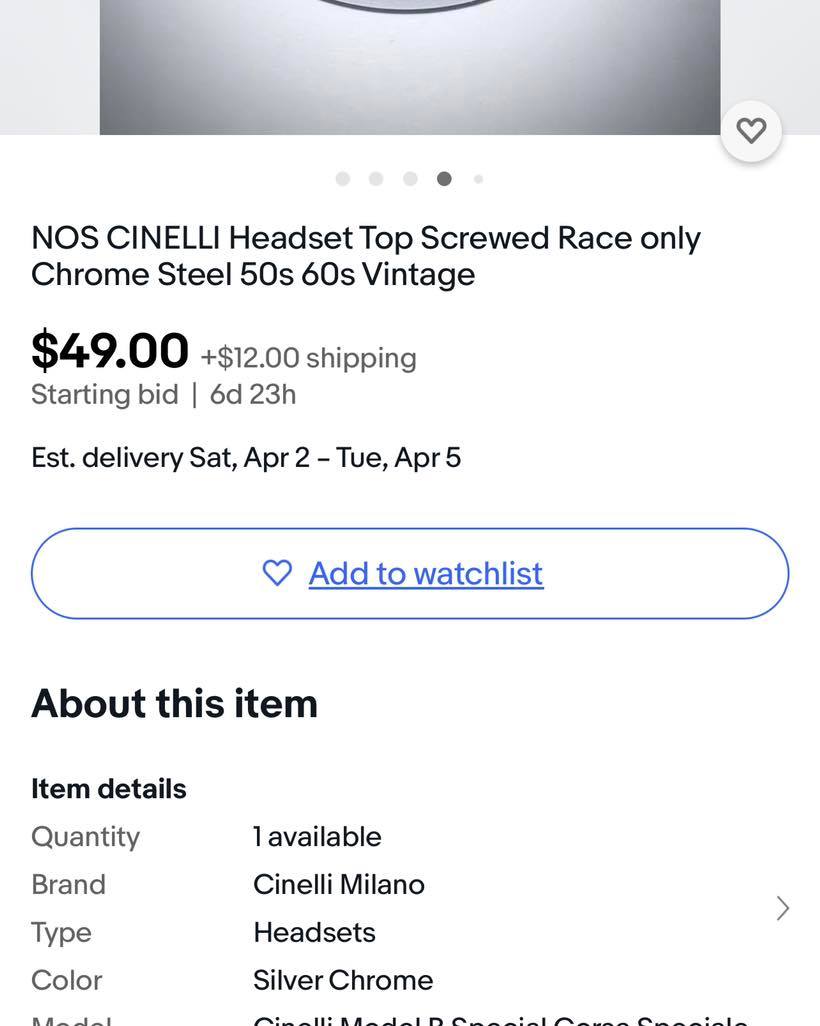Click the '6d 23h' time remaining

[x=253, y=395]
